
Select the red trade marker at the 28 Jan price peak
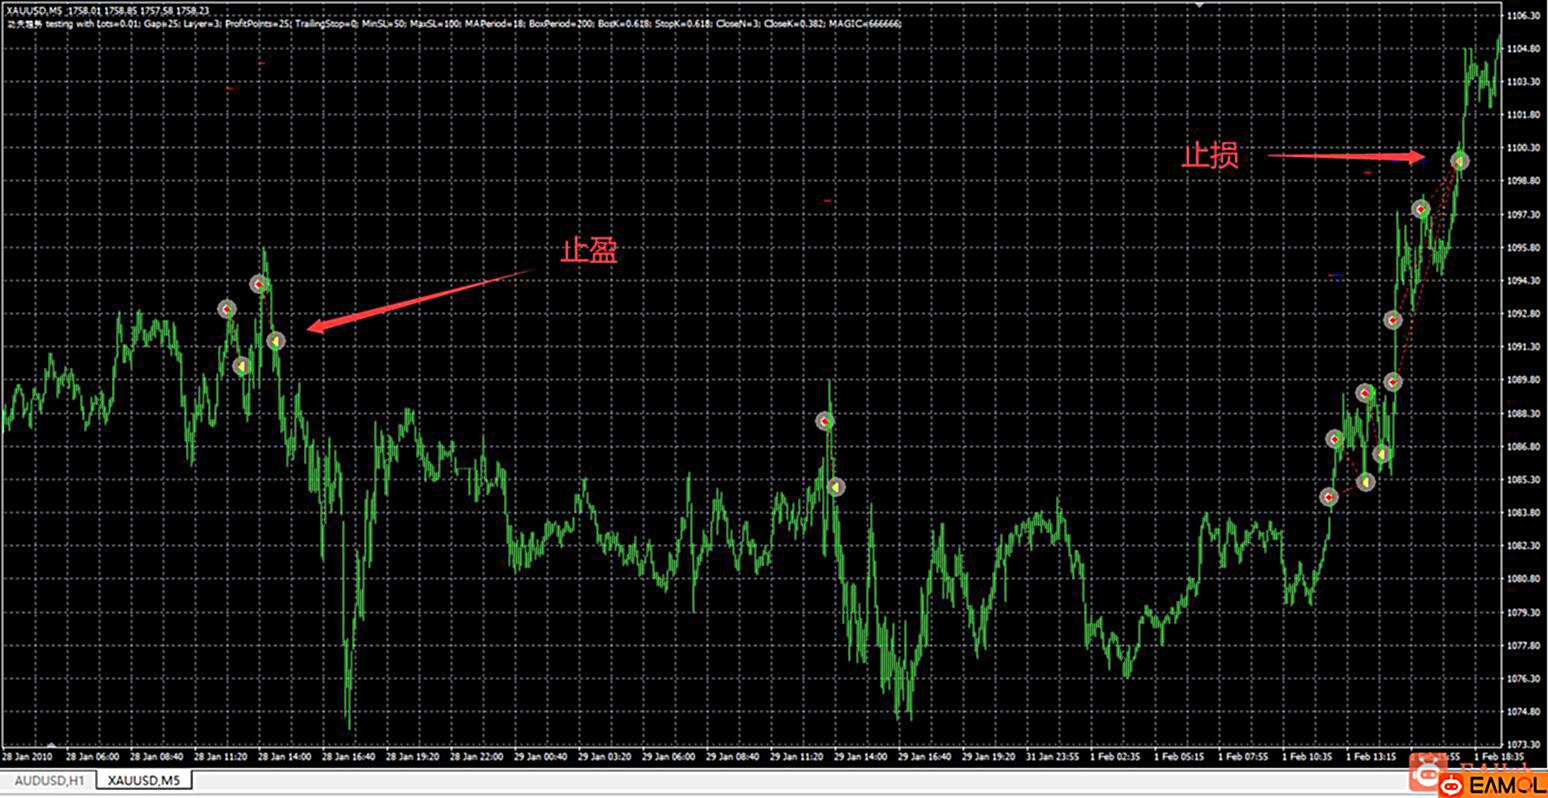point(258,284)
